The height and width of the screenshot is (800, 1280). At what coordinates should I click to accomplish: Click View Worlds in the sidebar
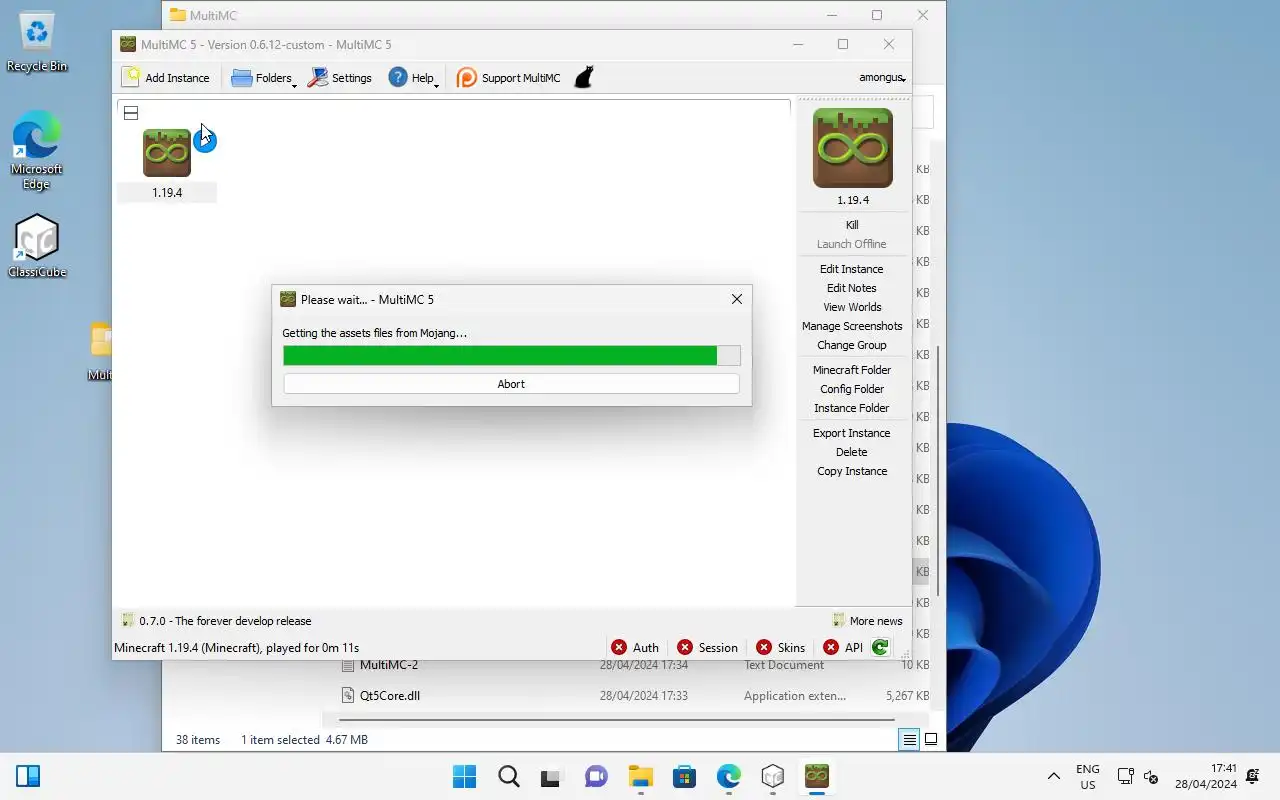click(852, 307)
